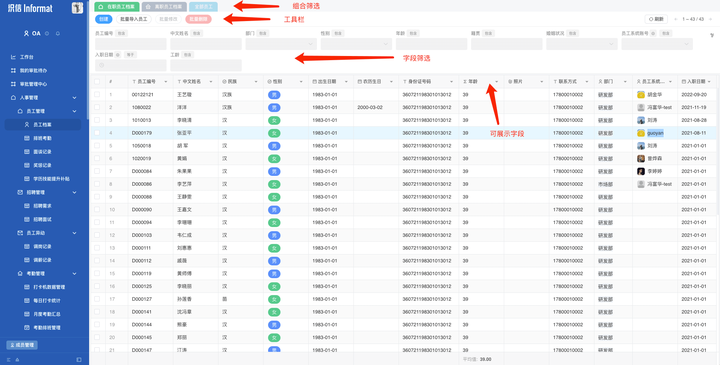
Task: Open the 婚姻状况 filter dropdown
Action: (582, 44)
